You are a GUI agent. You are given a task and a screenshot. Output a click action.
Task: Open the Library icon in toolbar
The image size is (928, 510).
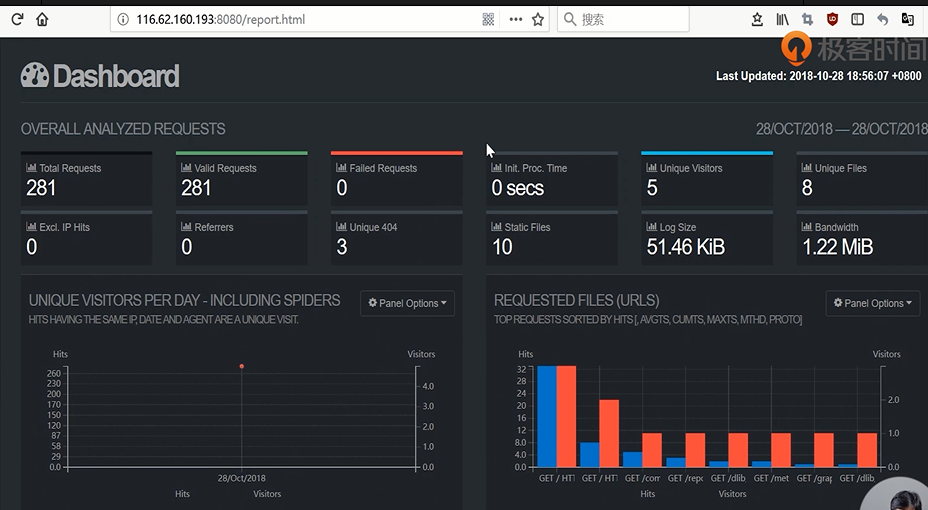coord(782,20)
